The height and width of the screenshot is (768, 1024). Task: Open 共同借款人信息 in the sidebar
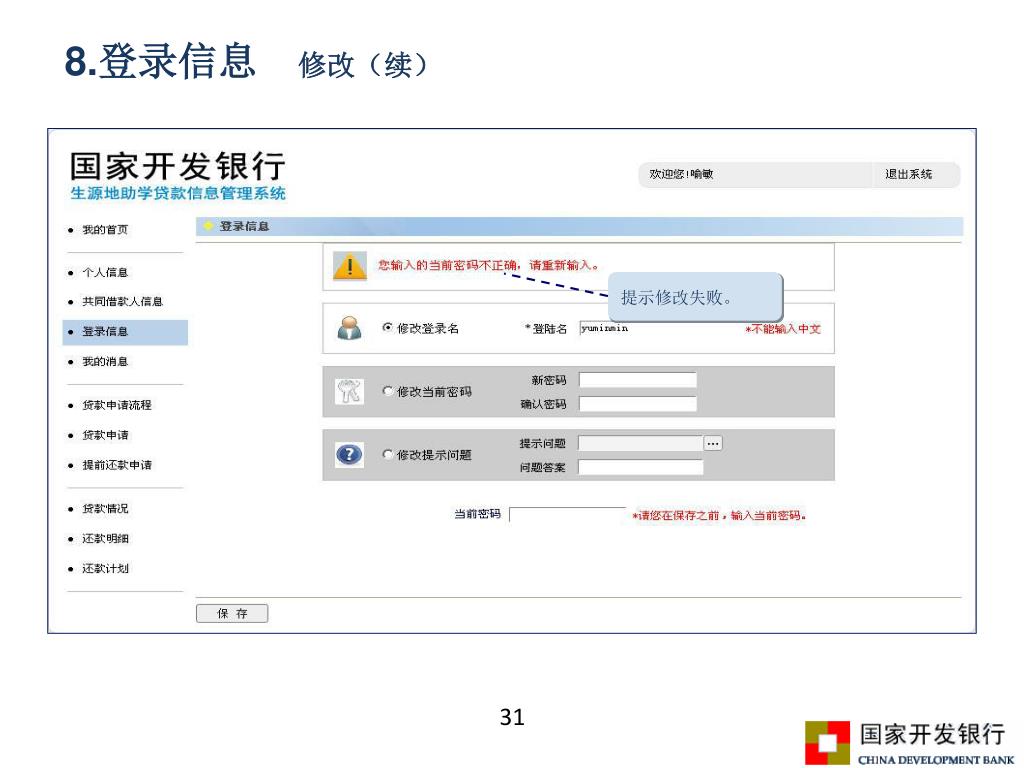point(122,302)
